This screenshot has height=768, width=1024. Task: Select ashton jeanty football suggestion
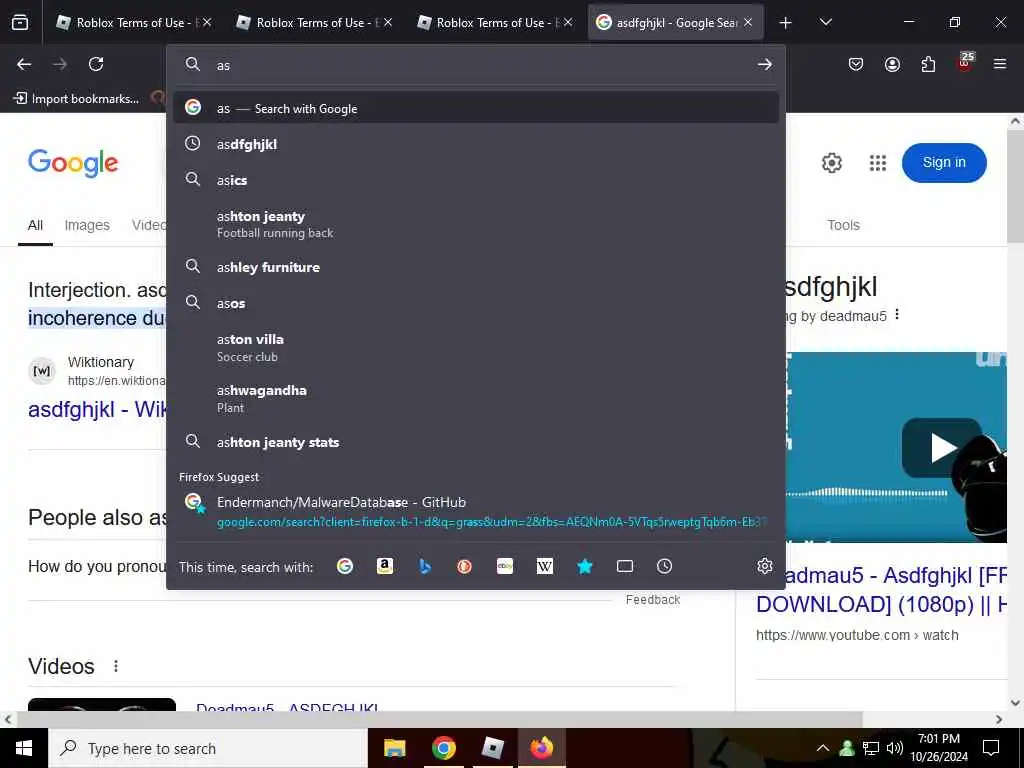click(476, 224)
